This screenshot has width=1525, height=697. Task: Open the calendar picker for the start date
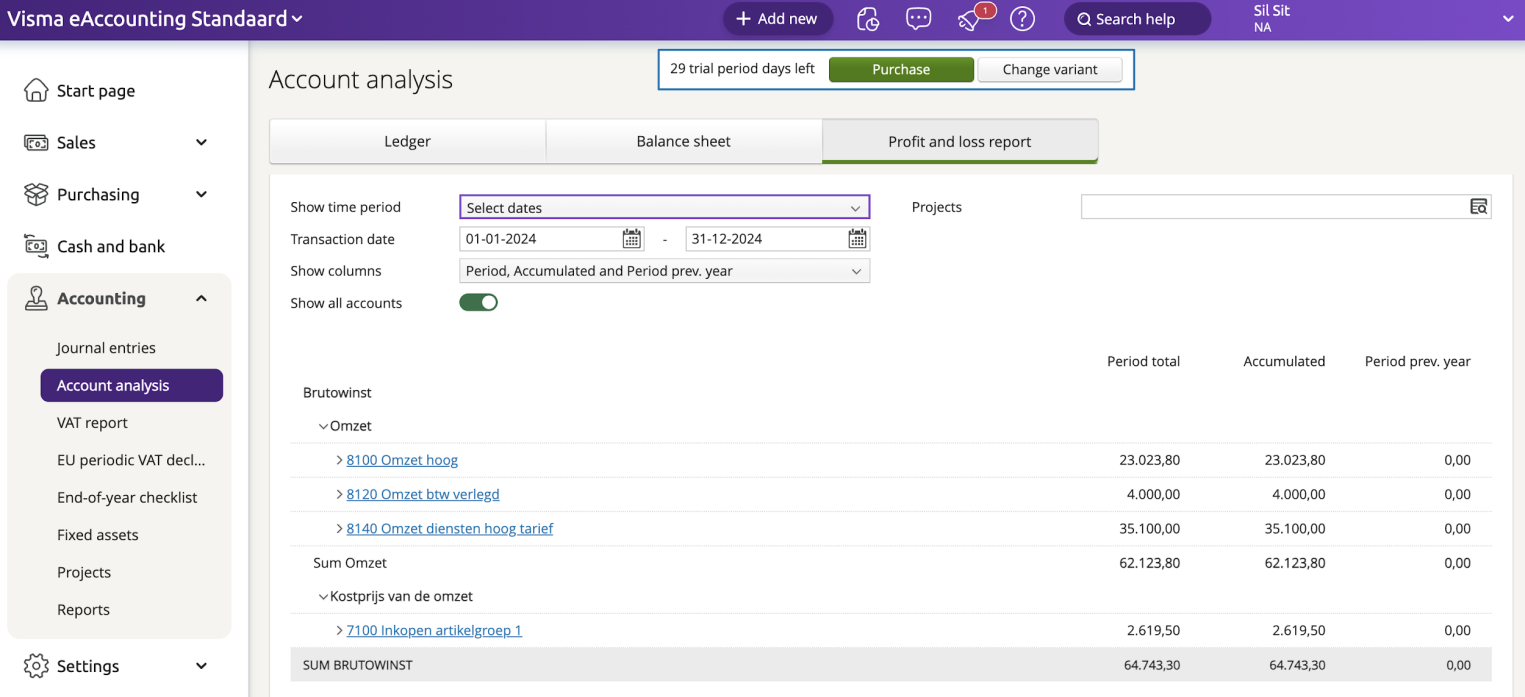(x=631, y=238)
